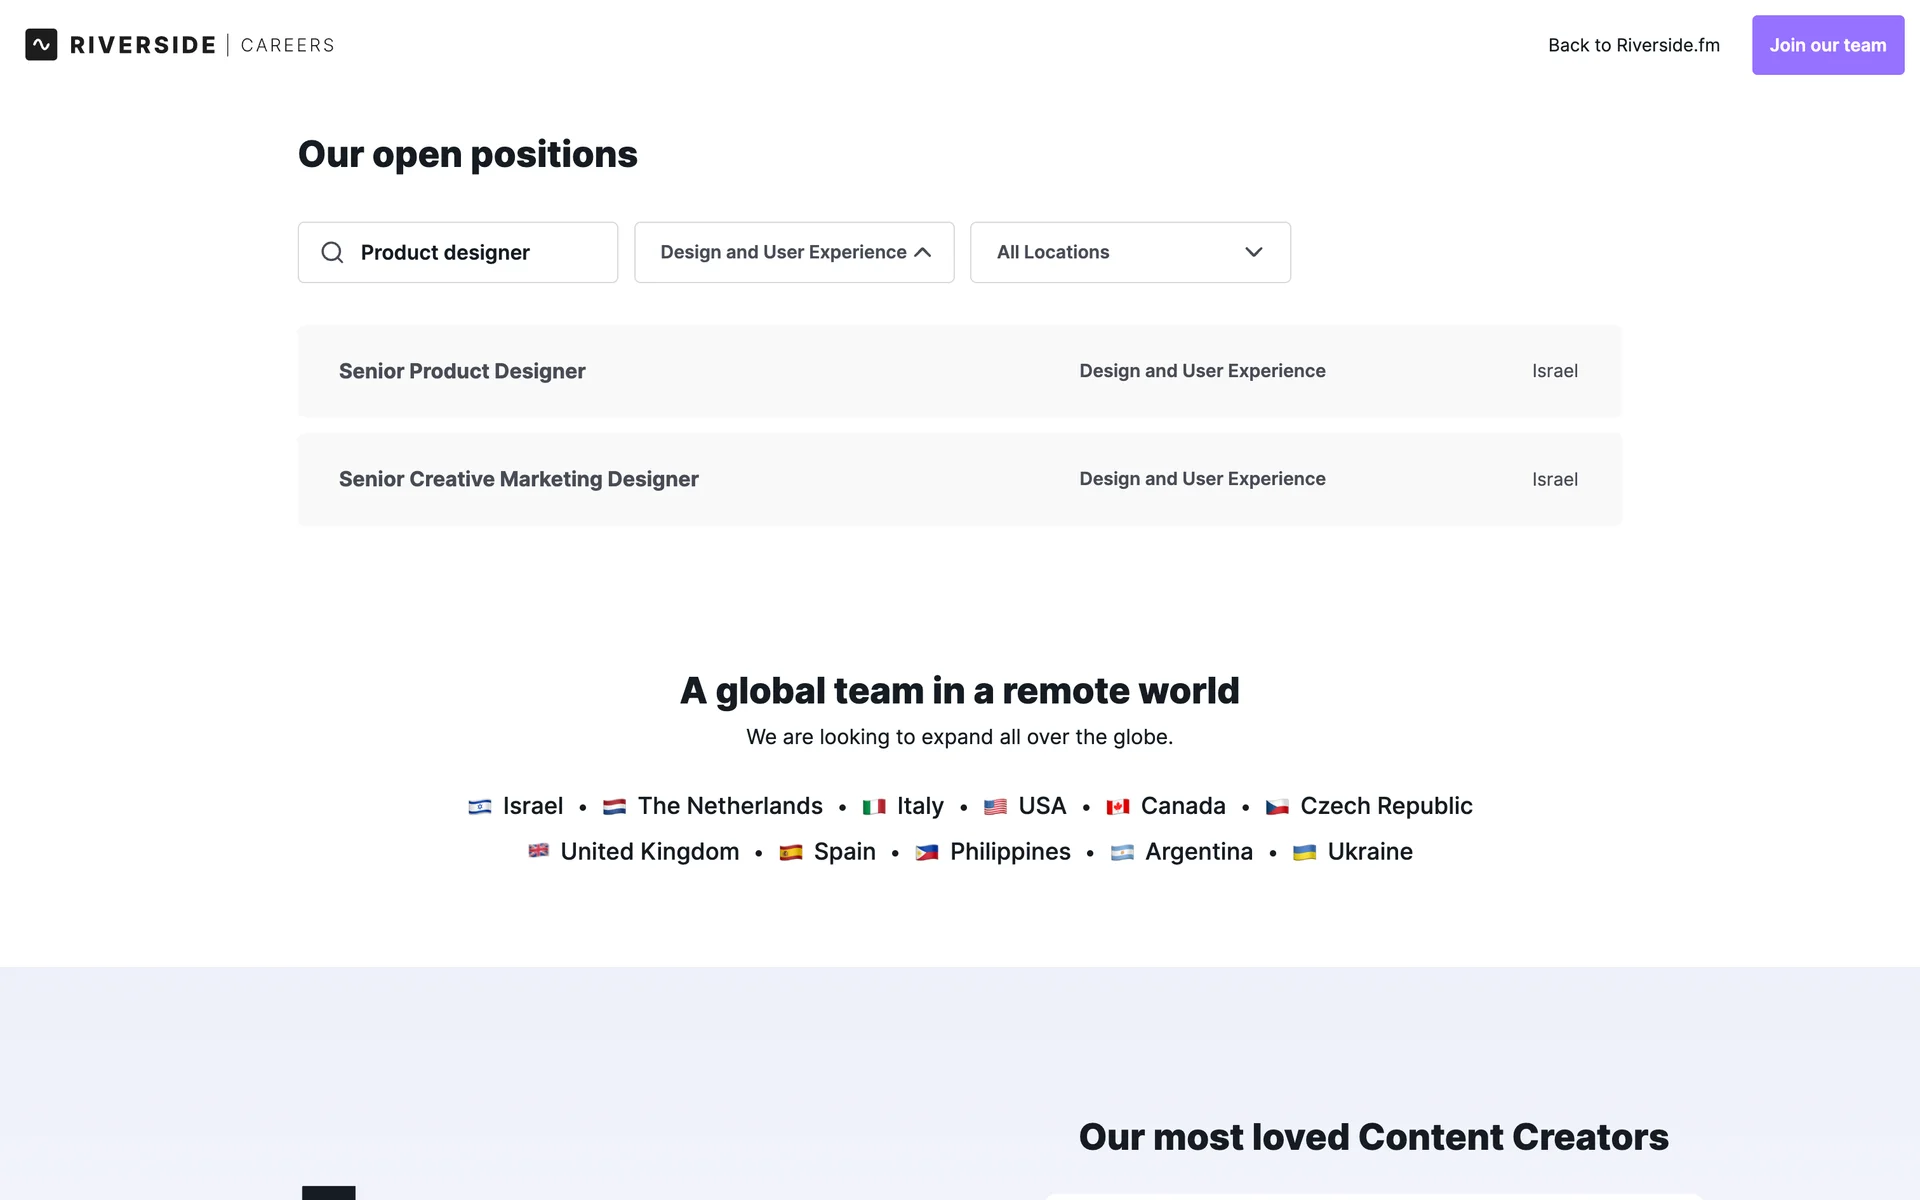This screenshot has width=1920, height=1200.
Task: Click the Netherlands flag icon
Action: pos(614,807)
